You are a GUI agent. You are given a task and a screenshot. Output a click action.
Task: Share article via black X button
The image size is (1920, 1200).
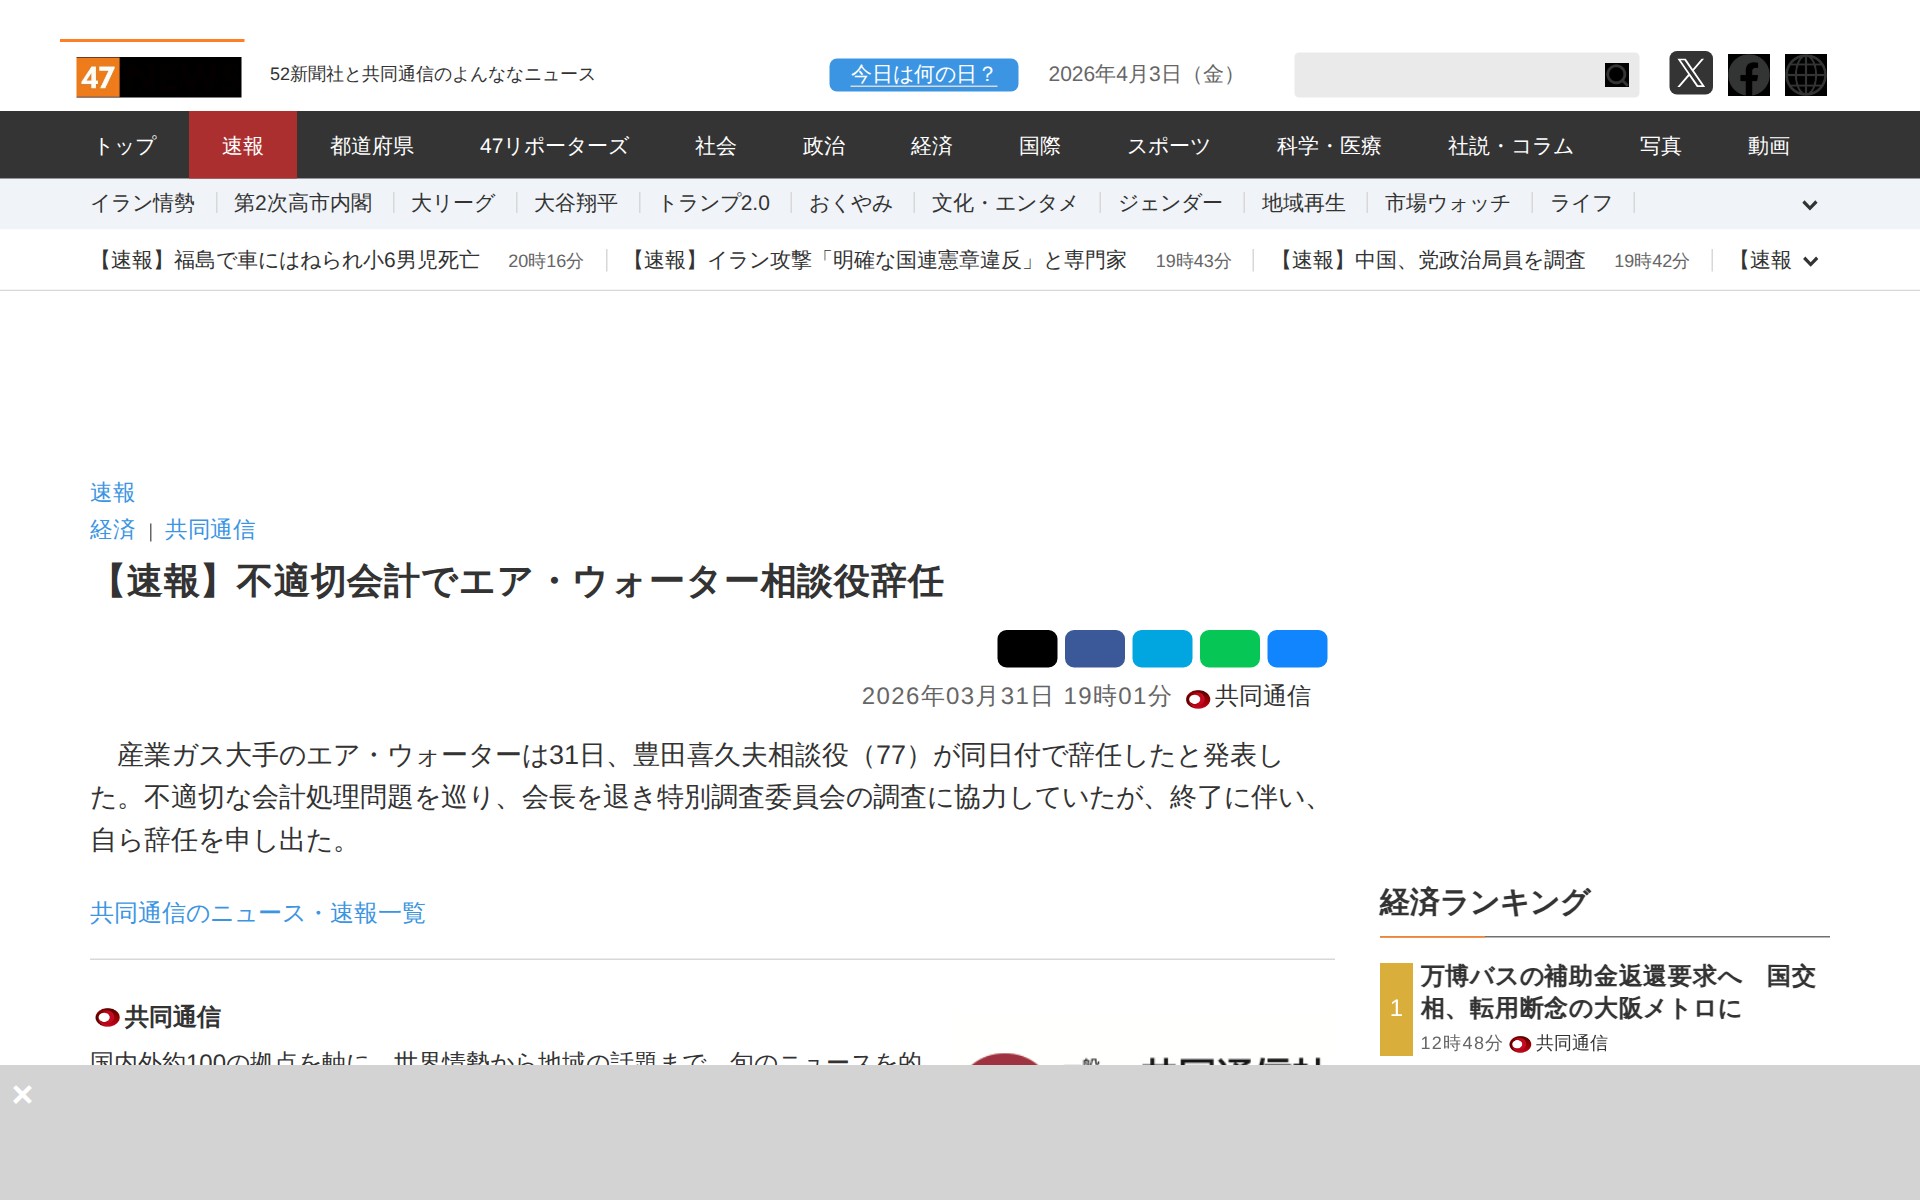click(1027, 648)
